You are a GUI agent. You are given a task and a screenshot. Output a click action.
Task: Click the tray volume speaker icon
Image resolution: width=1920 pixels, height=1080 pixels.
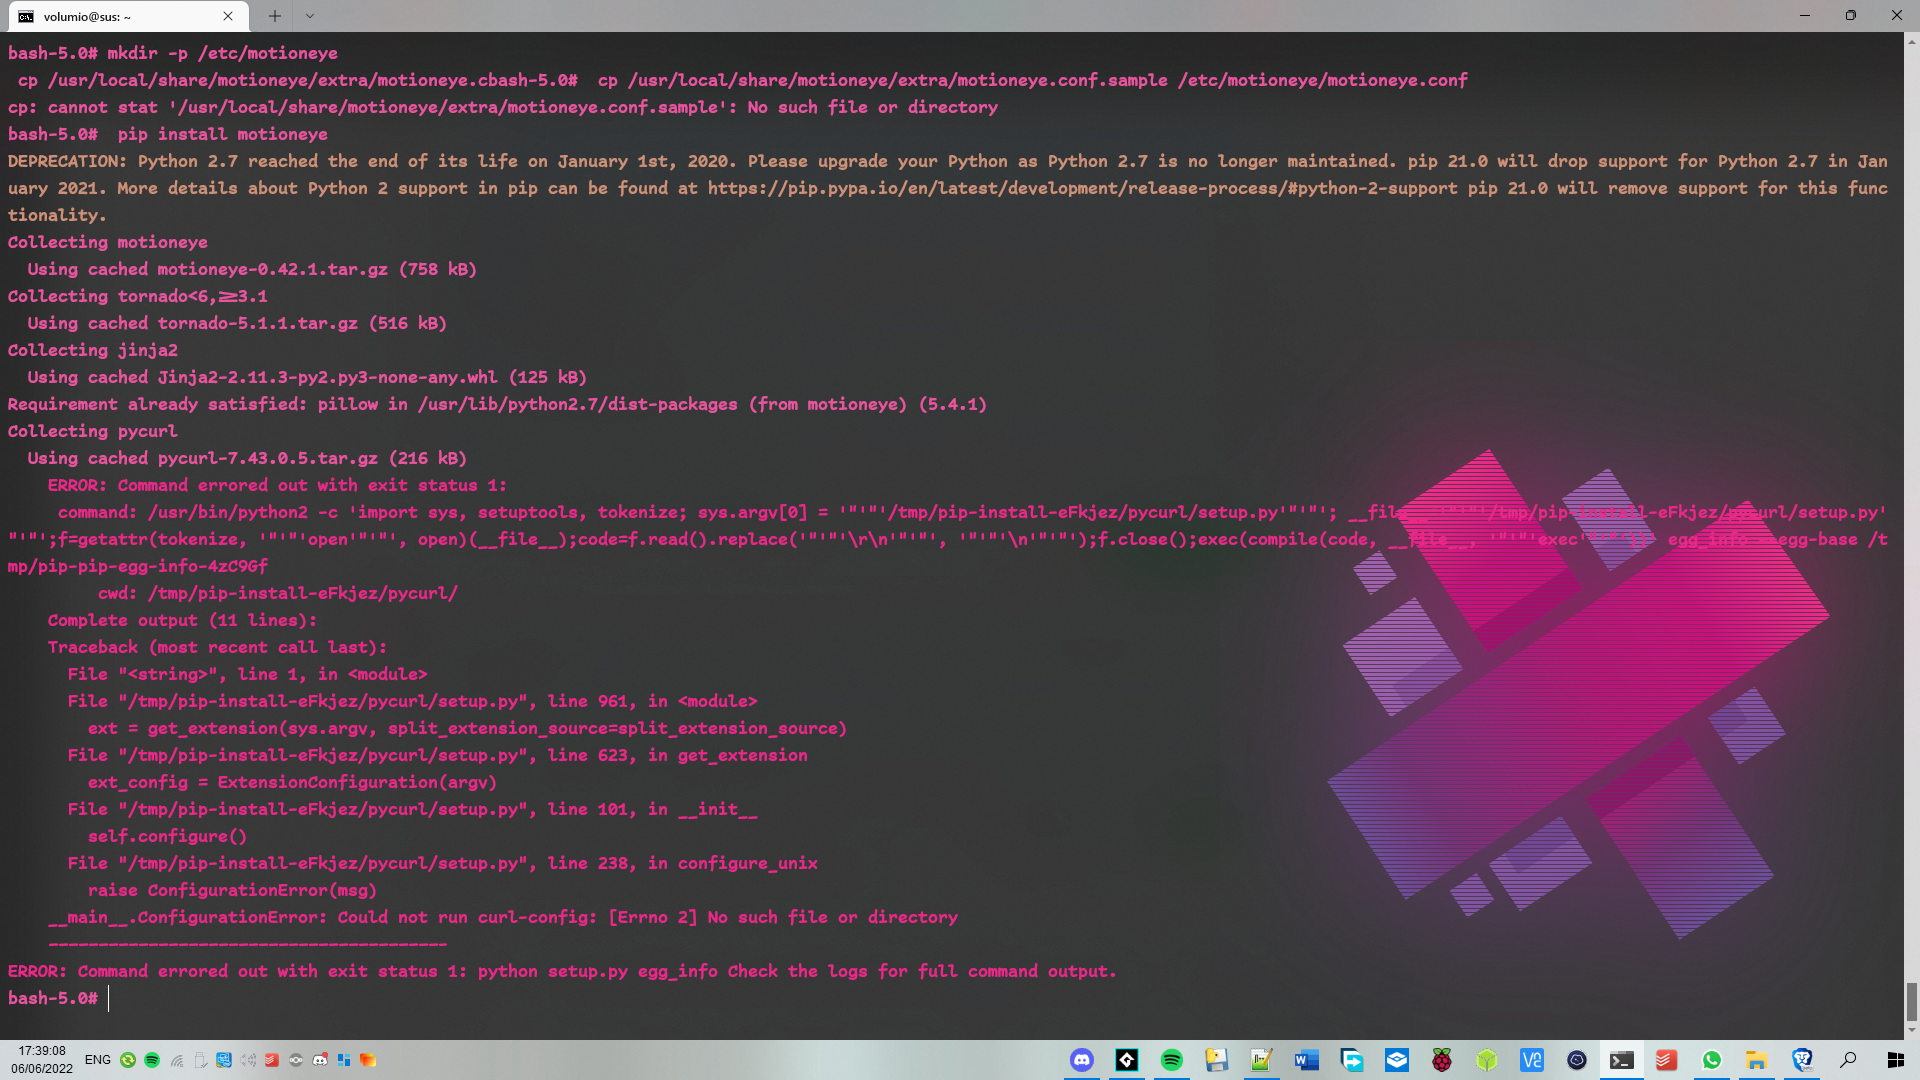tap(248, 1060)
